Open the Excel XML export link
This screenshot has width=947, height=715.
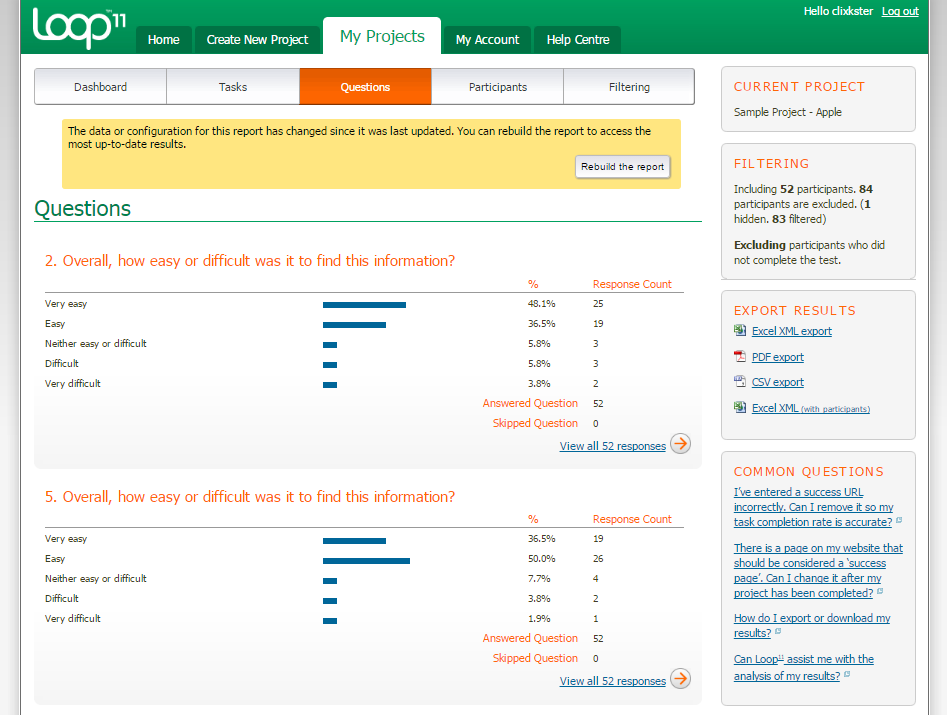pos(792,331)
